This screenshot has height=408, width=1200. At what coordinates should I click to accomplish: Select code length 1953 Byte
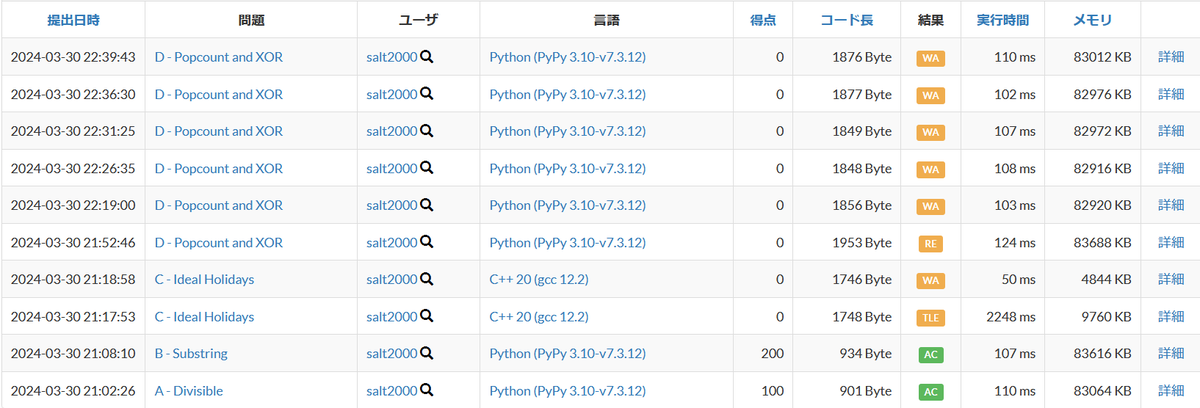tap(862, 242)
